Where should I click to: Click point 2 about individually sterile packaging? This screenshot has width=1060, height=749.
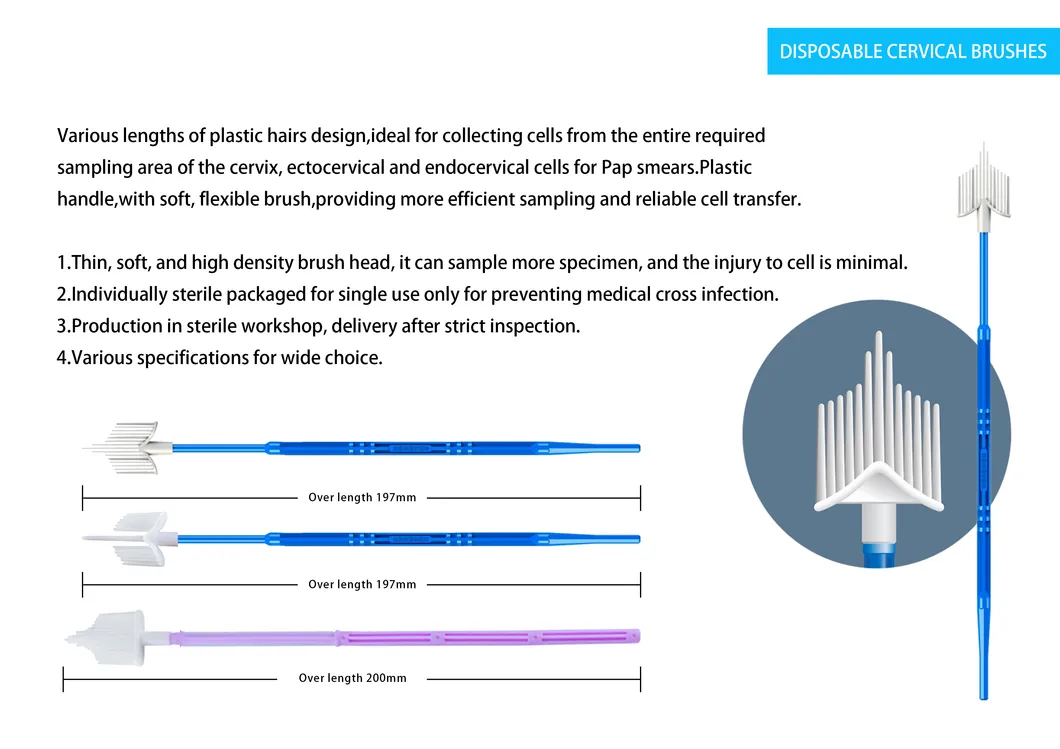[417, 294]
